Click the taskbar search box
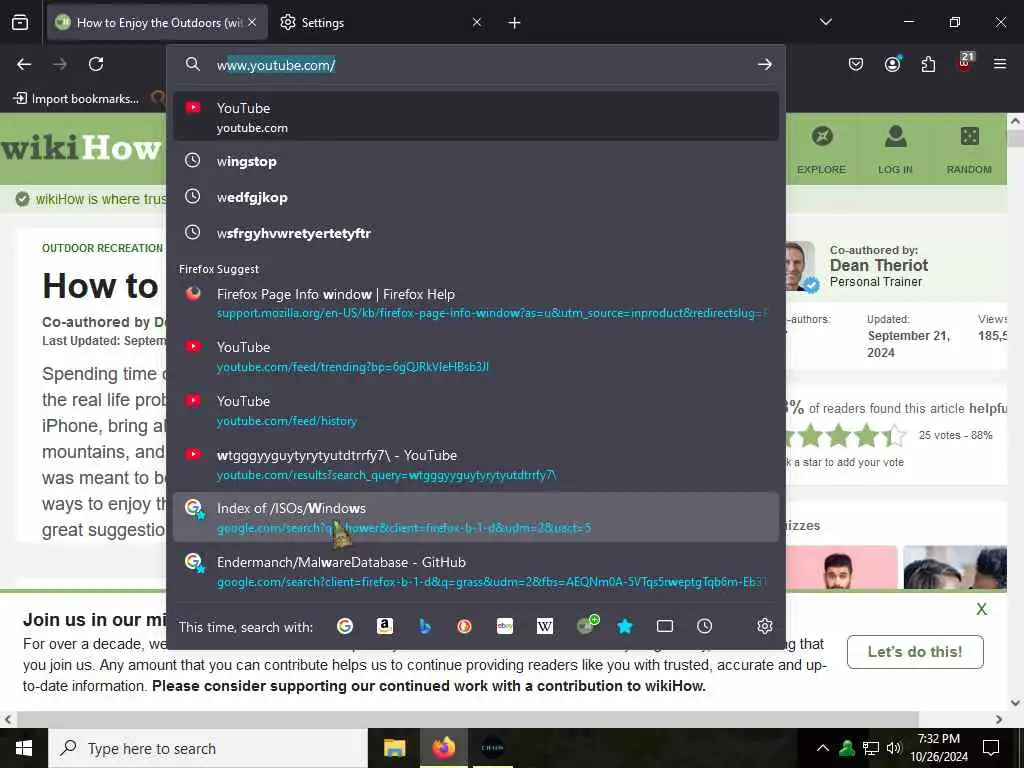Screen dimensions: 1024x768 (x=208, y=748)
